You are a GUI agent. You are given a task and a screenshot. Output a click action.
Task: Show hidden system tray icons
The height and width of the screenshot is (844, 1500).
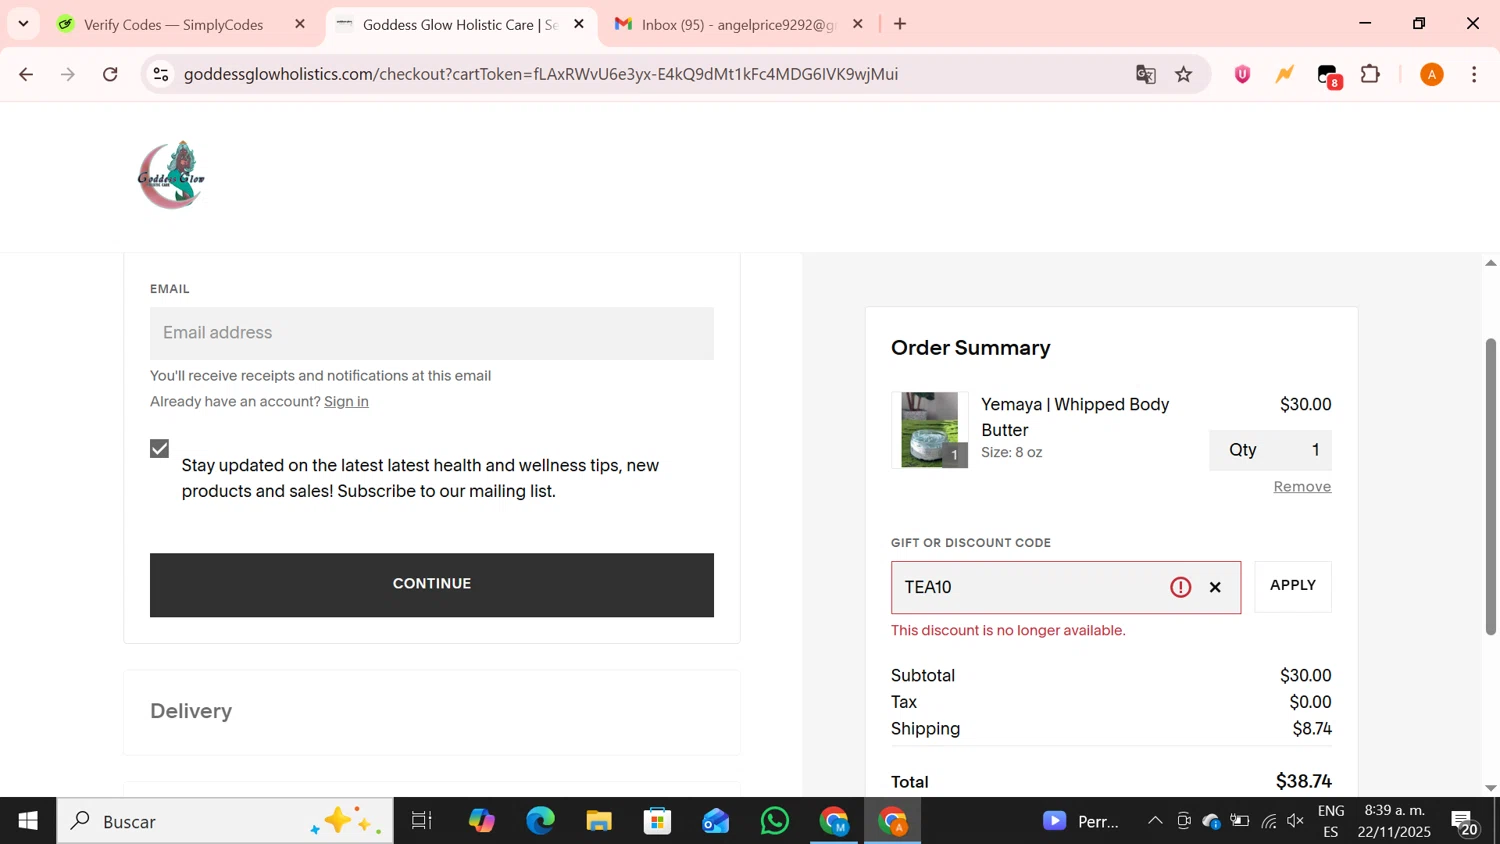pos(1155,821)
